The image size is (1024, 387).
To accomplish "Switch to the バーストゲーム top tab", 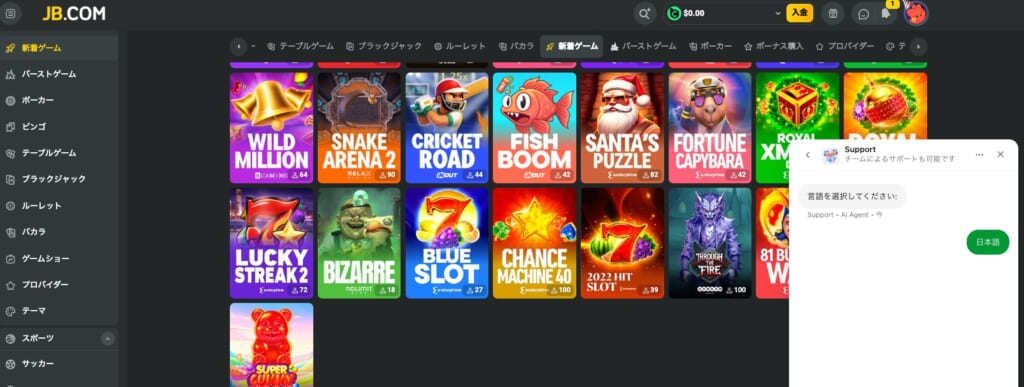I will 643,46.
